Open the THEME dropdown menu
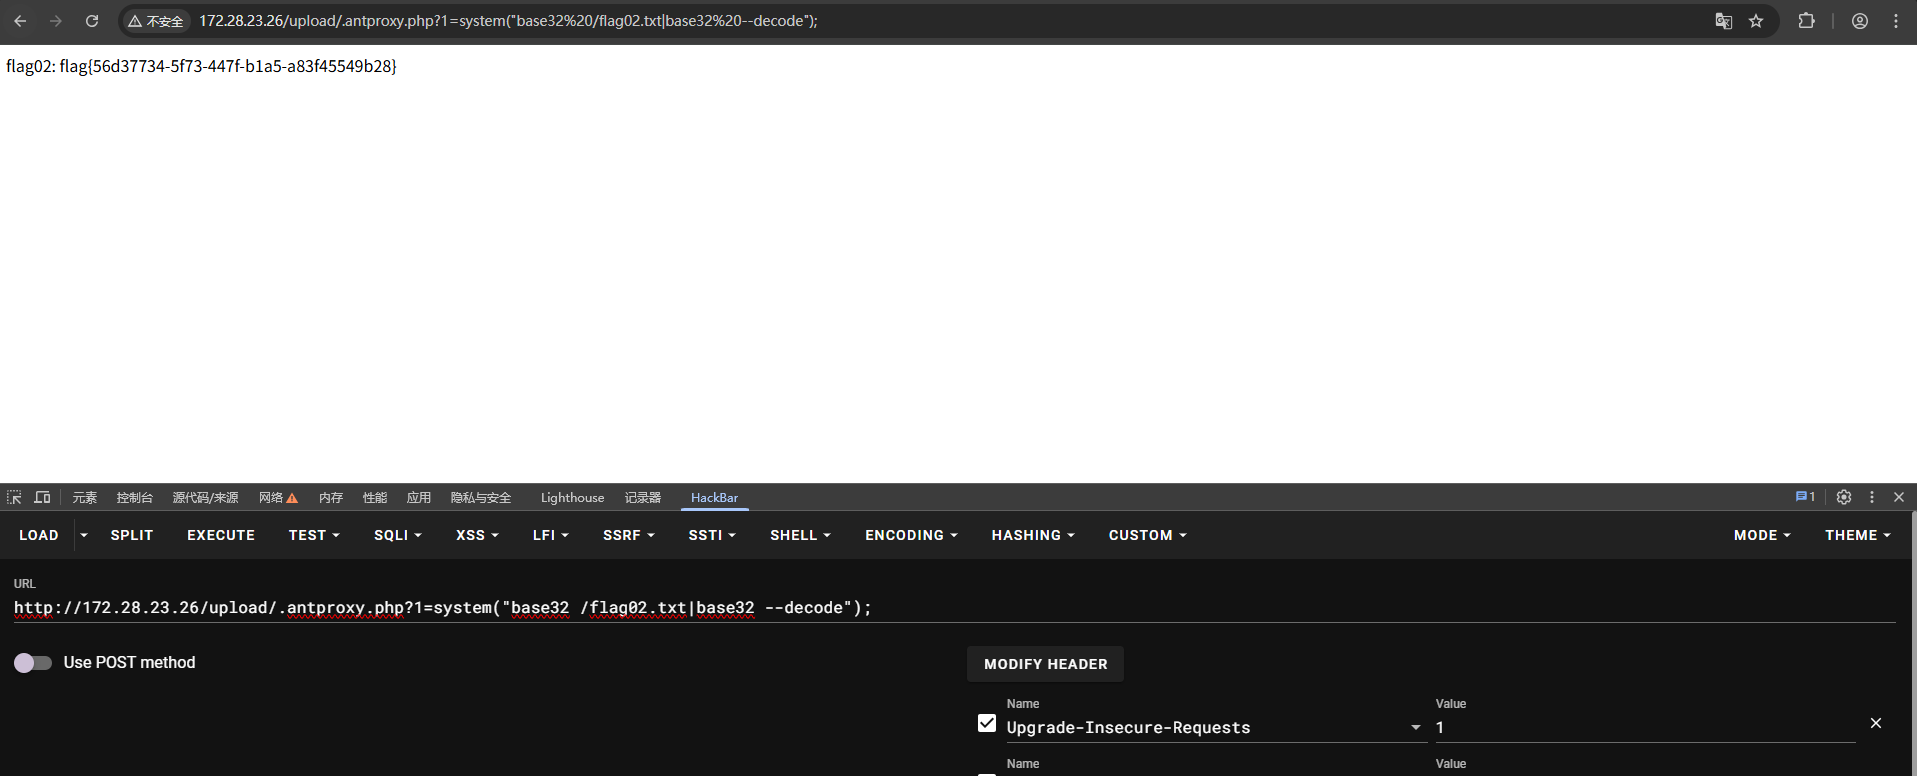 point(1858,535)
